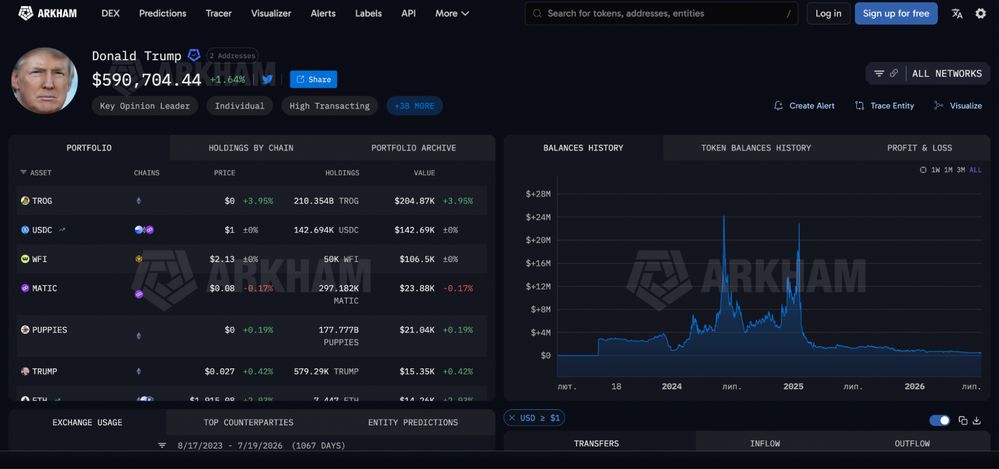Viewport: 999px width, 469px height.
Task: Switch to the Entity Predictions tab
Action: pyautogui.click(x=413, y=422)
